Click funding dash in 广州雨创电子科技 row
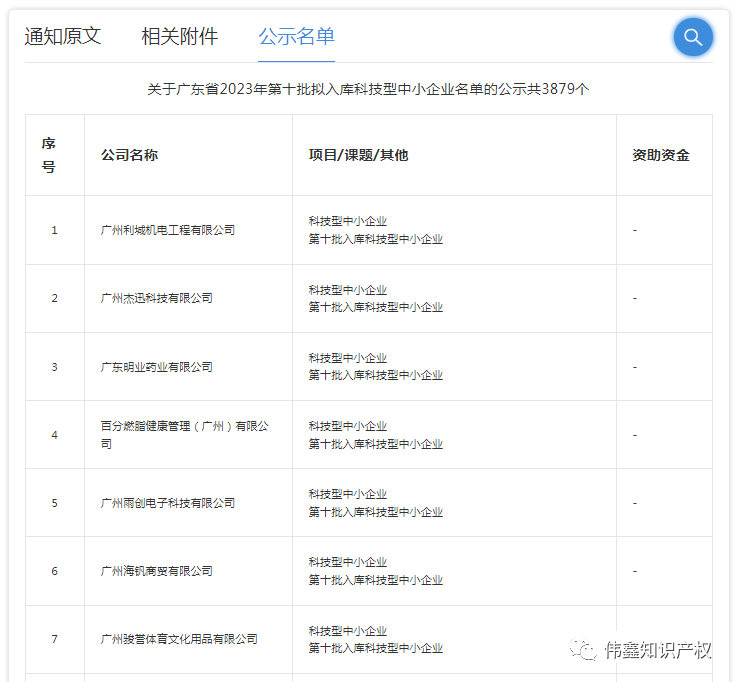Image resolution: width=735 pixels, height=682 pixels. coord(635,503)
